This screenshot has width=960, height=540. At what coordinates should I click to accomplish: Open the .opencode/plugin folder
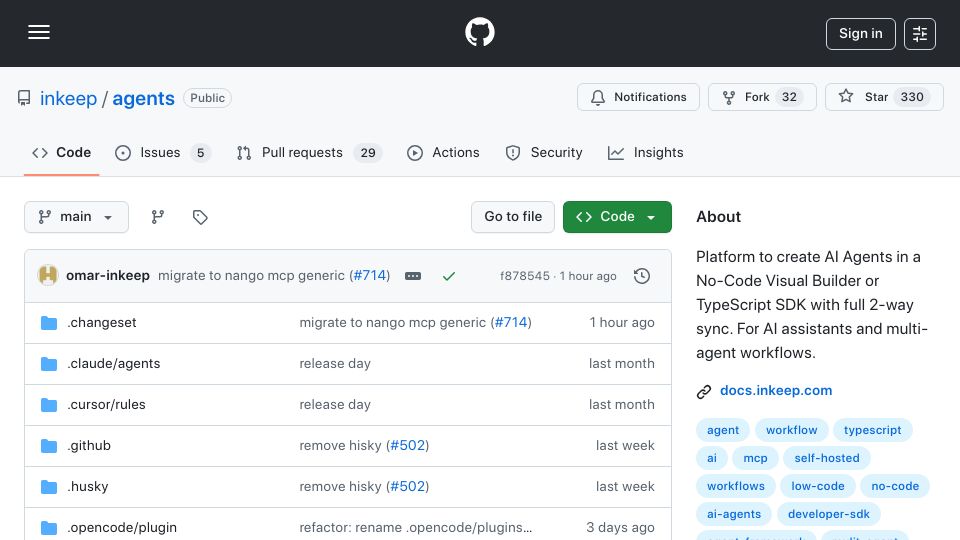122,528
